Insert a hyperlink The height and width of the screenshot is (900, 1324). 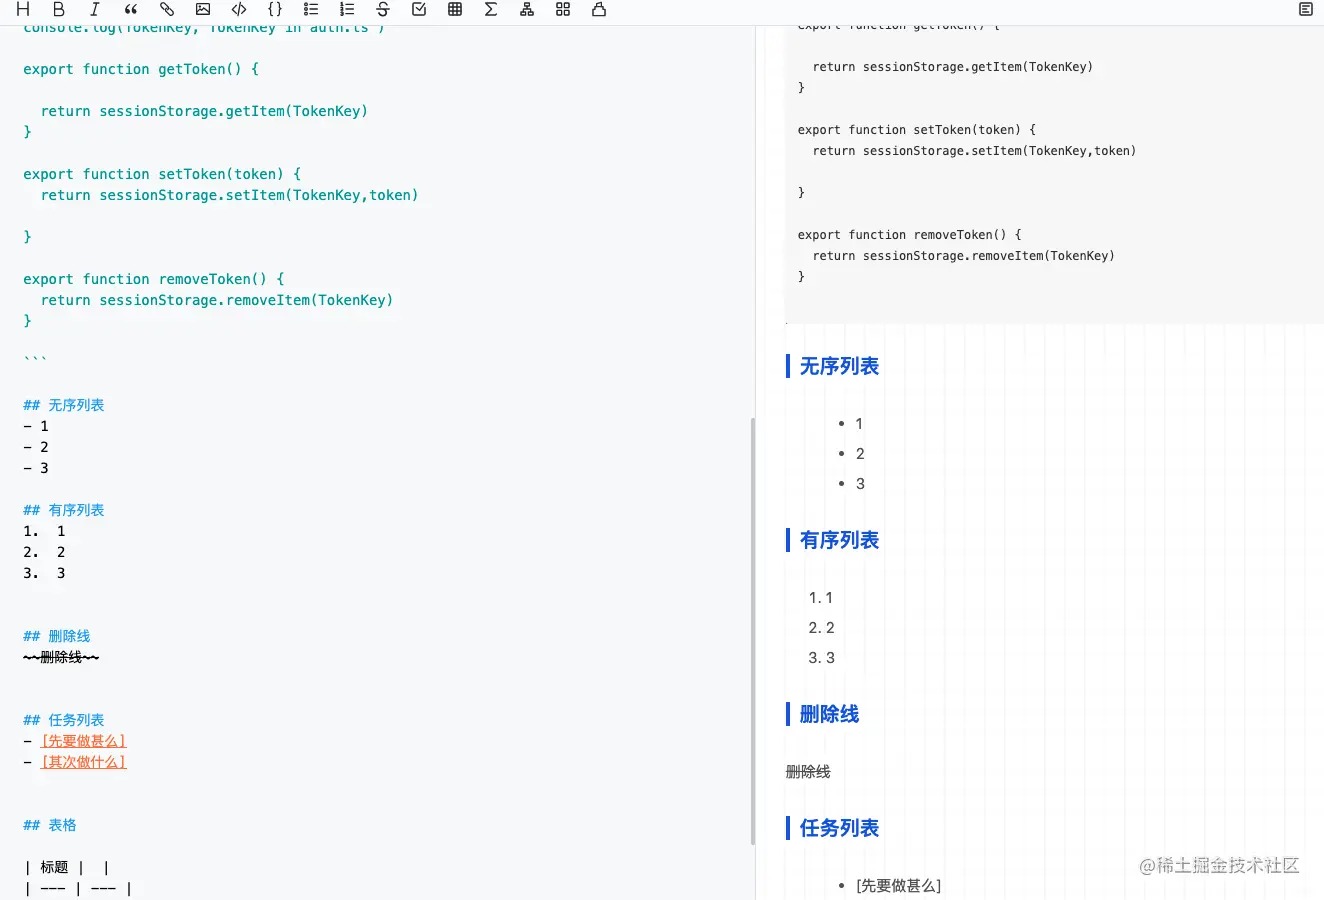click(167, 9)
